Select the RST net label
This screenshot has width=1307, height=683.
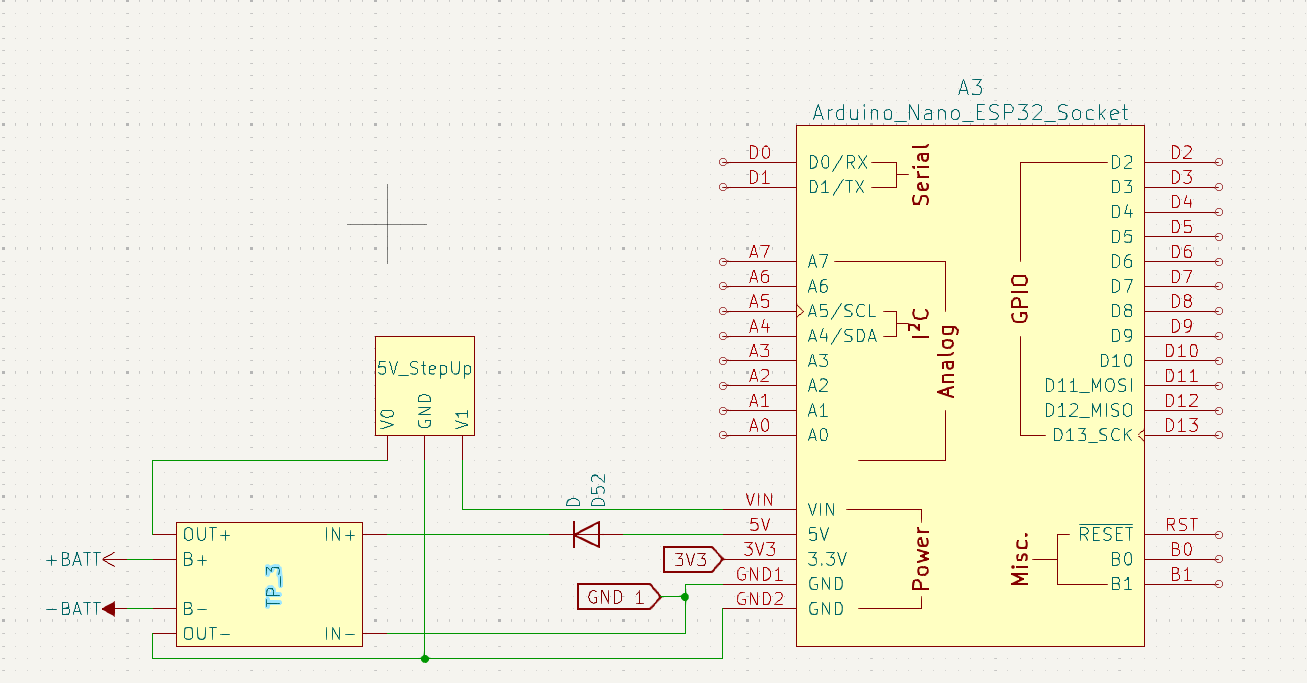click(x=1182, y=525)
